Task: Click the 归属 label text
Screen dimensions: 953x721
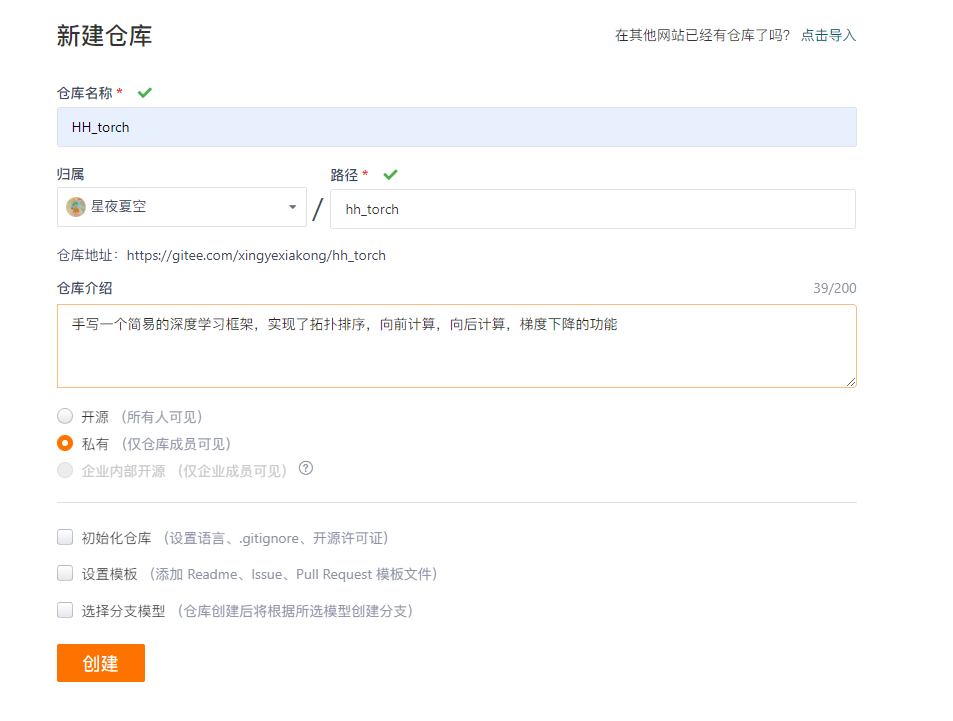Action: pos(71,174)
